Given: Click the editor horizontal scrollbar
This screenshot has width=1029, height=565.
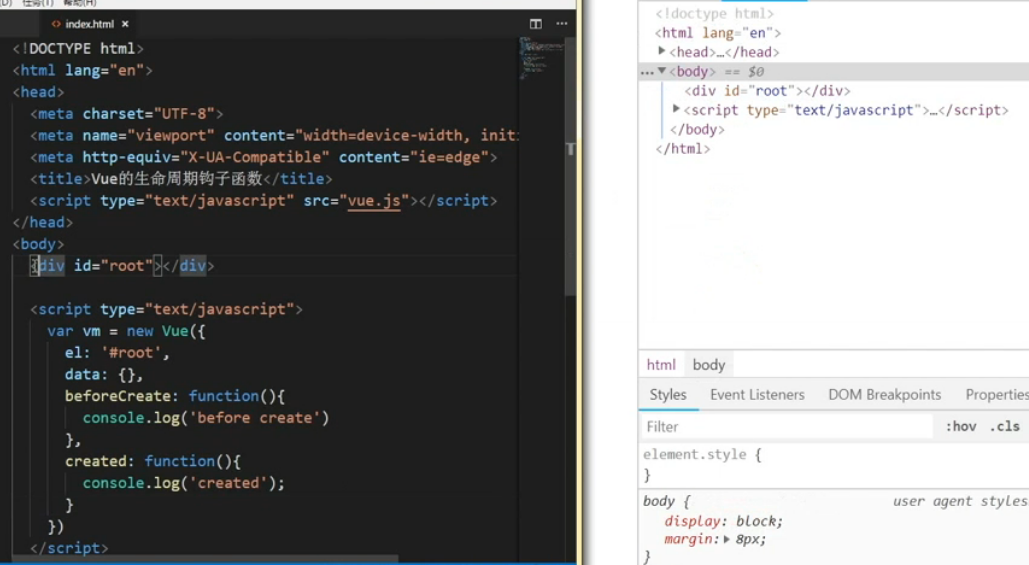Looking at the screenshot, I should click(205, 559).
